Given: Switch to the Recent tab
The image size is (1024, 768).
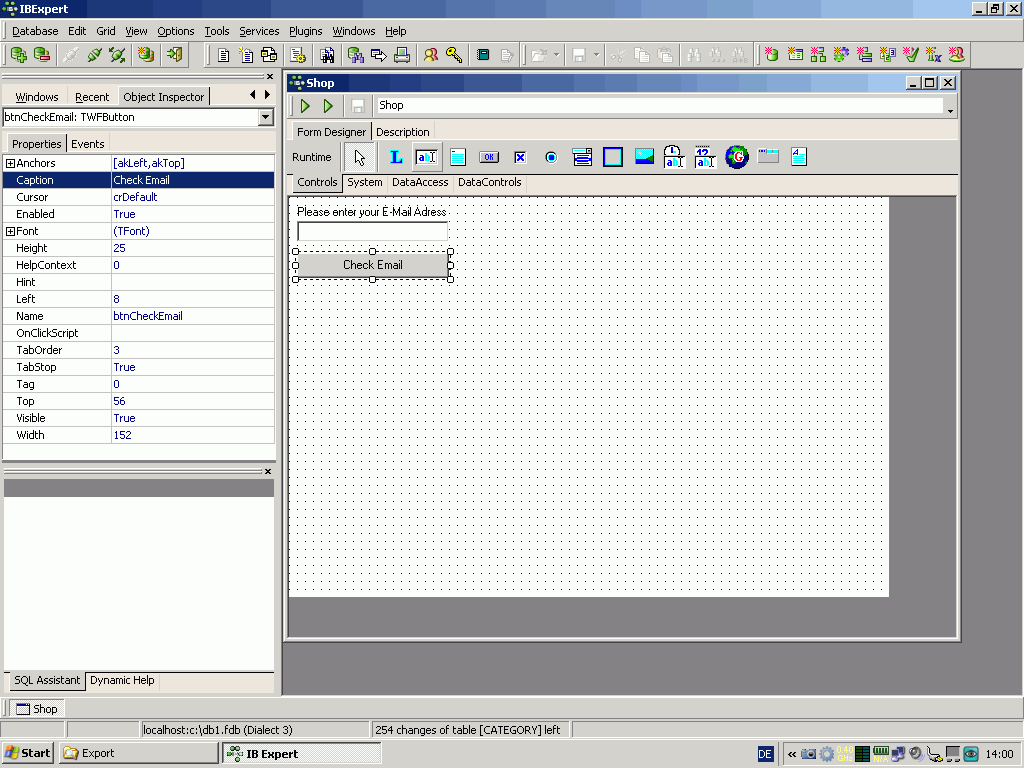Looking at the screenshot, I should click(x=92, y=97).
